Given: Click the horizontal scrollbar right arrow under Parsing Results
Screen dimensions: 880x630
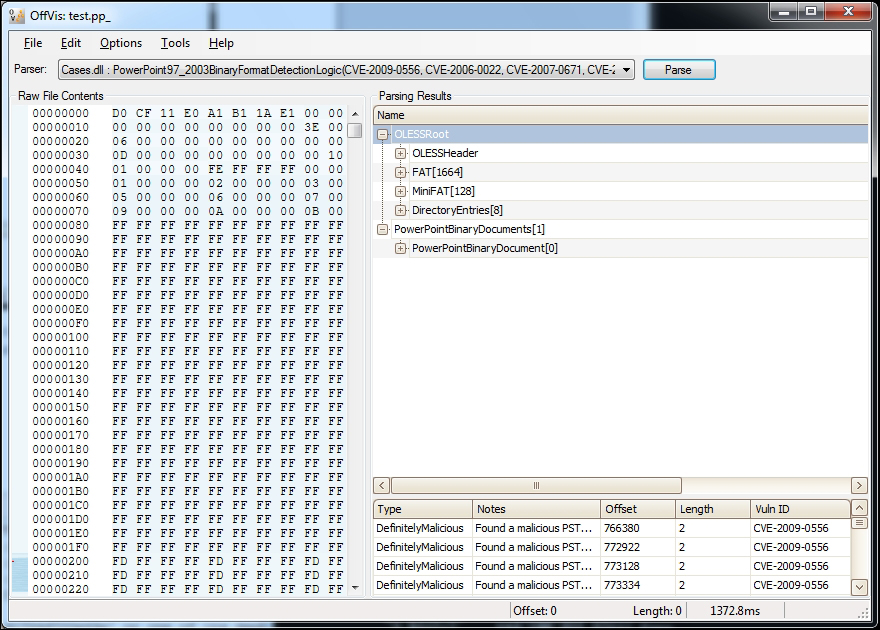Looking at the screenshot, I should click(858, 485).
